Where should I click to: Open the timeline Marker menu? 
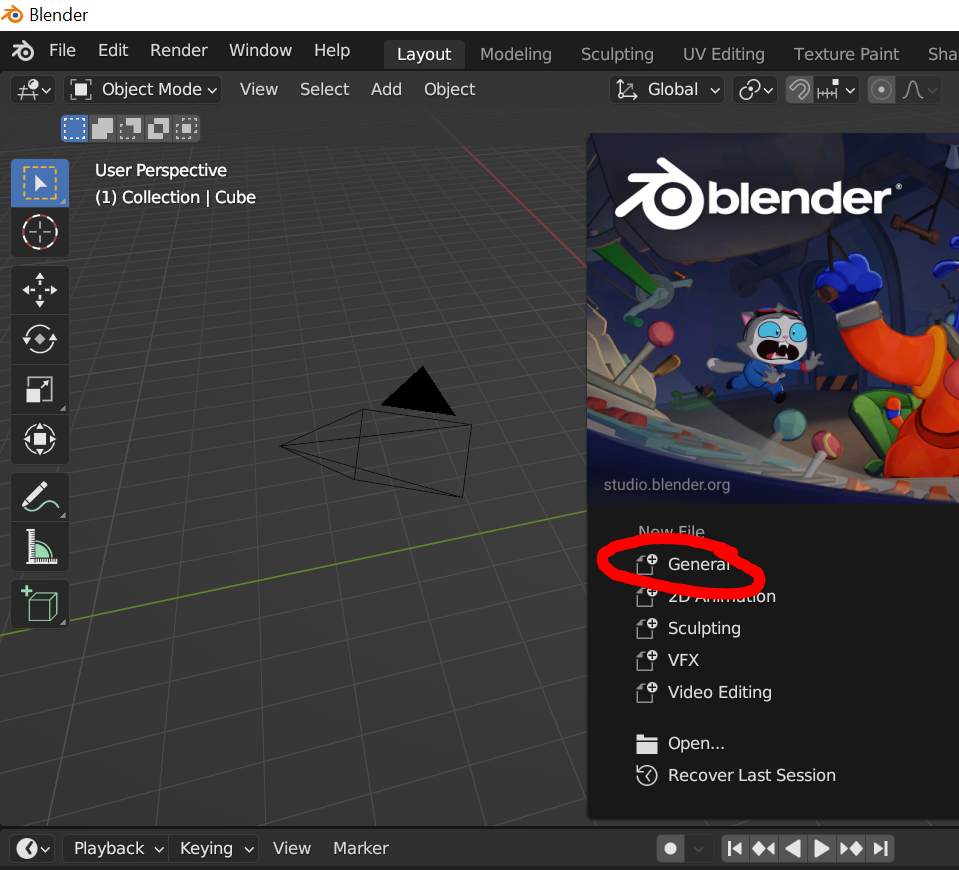click(x=361, y=849)
